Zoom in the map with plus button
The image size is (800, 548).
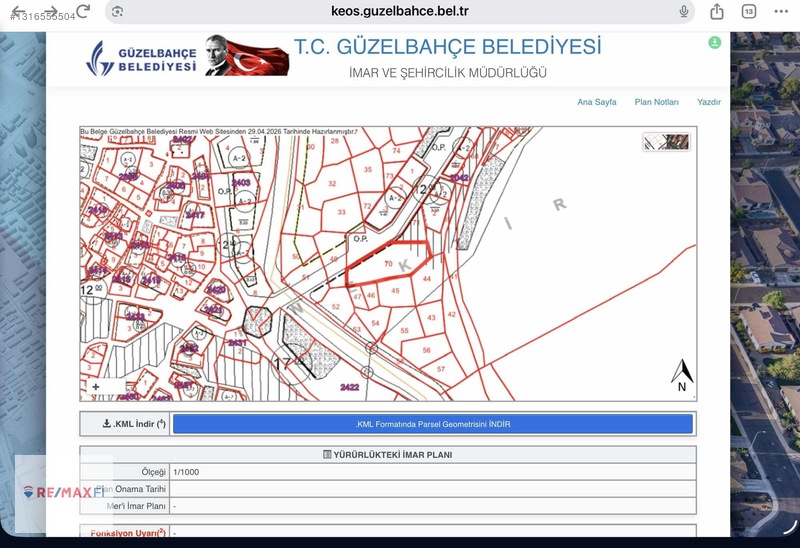pyautogui.click(x=96, y=387)
